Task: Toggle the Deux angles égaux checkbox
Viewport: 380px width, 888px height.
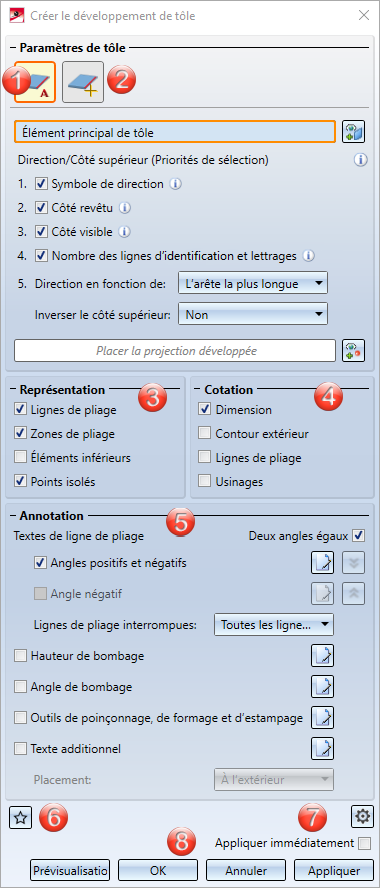Action: pos(358,535)
